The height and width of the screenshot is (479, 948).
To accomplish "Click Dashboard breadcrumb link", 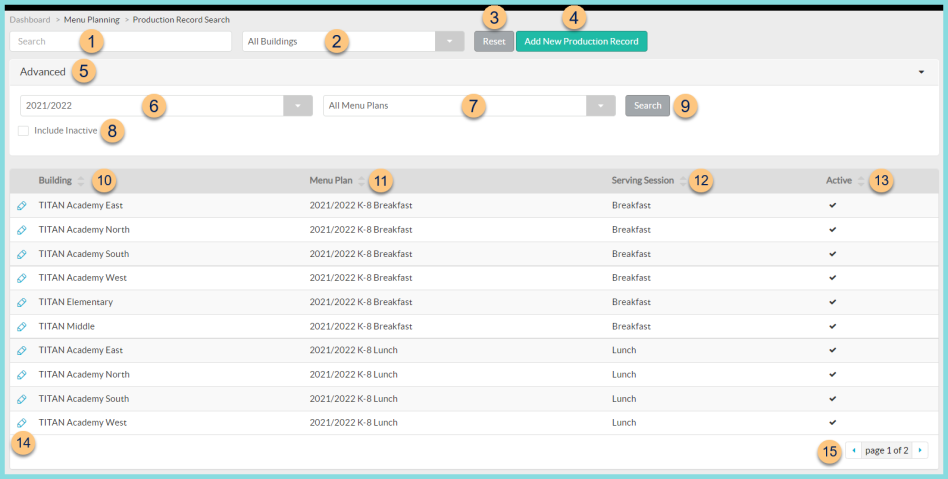I will [30, 20].
